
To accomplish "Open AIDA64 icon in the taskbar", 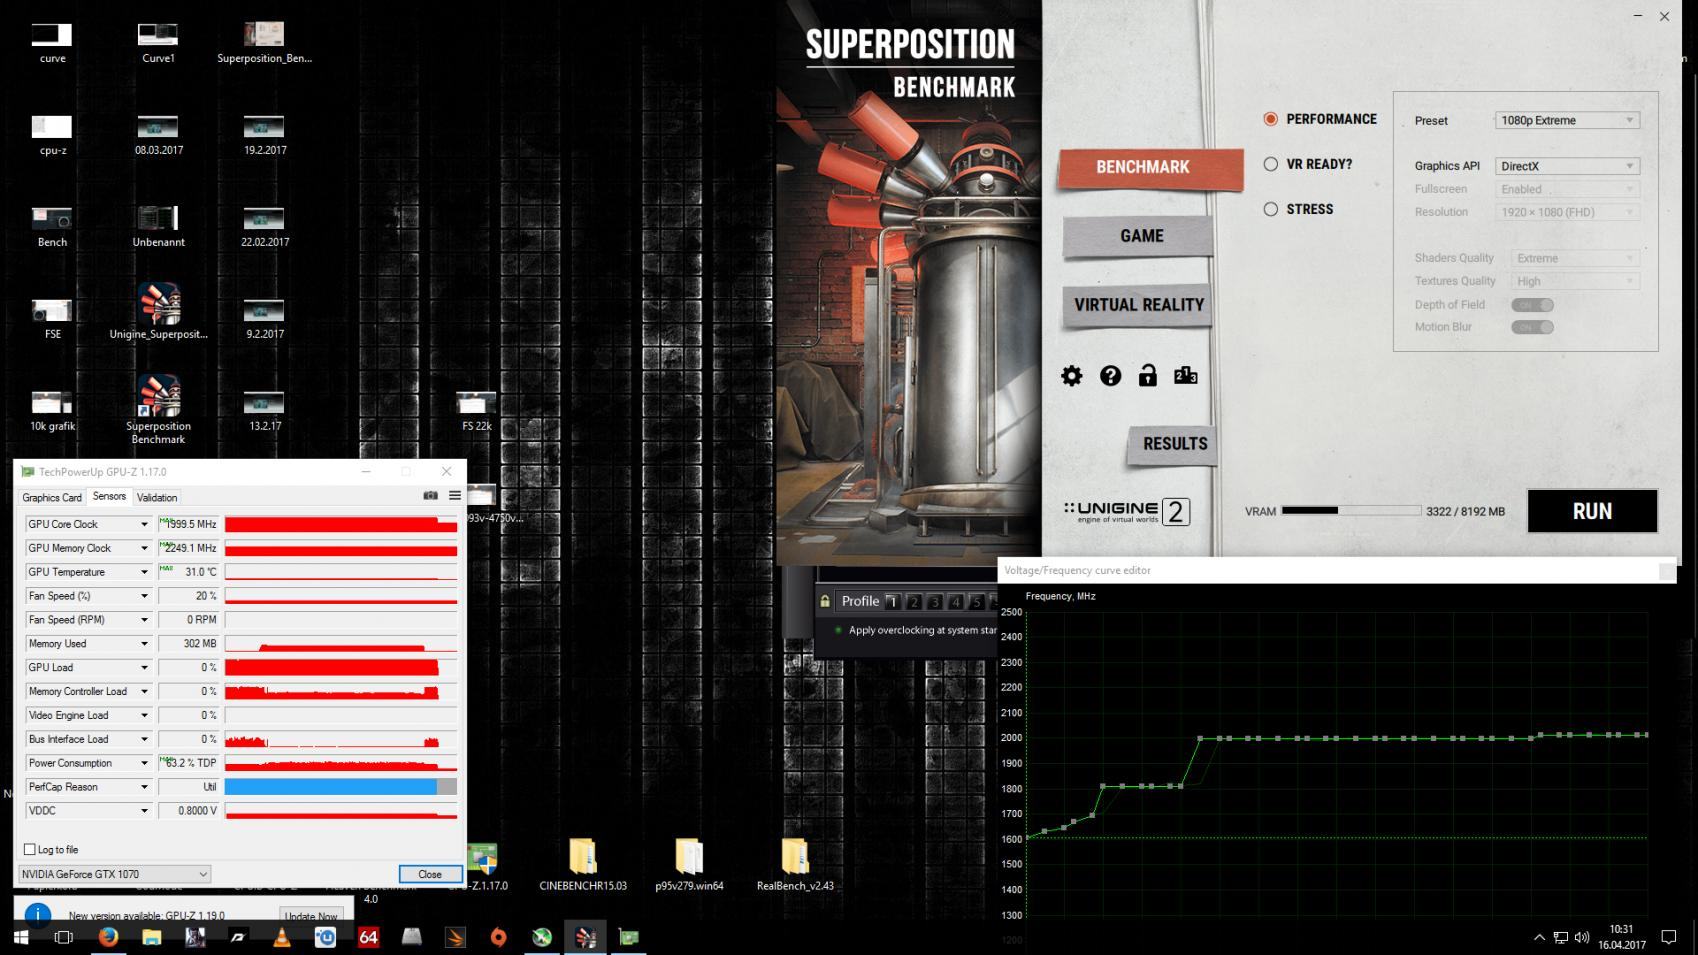I will click(x=369, y=937).
